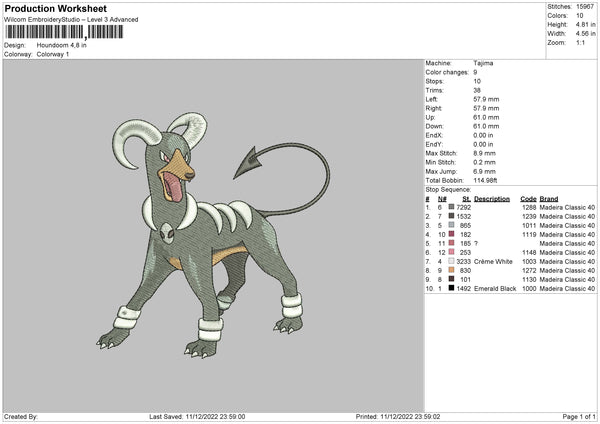Click the stop 3 light gray swatch
The image size is (600, 424).
coord(452,225)
